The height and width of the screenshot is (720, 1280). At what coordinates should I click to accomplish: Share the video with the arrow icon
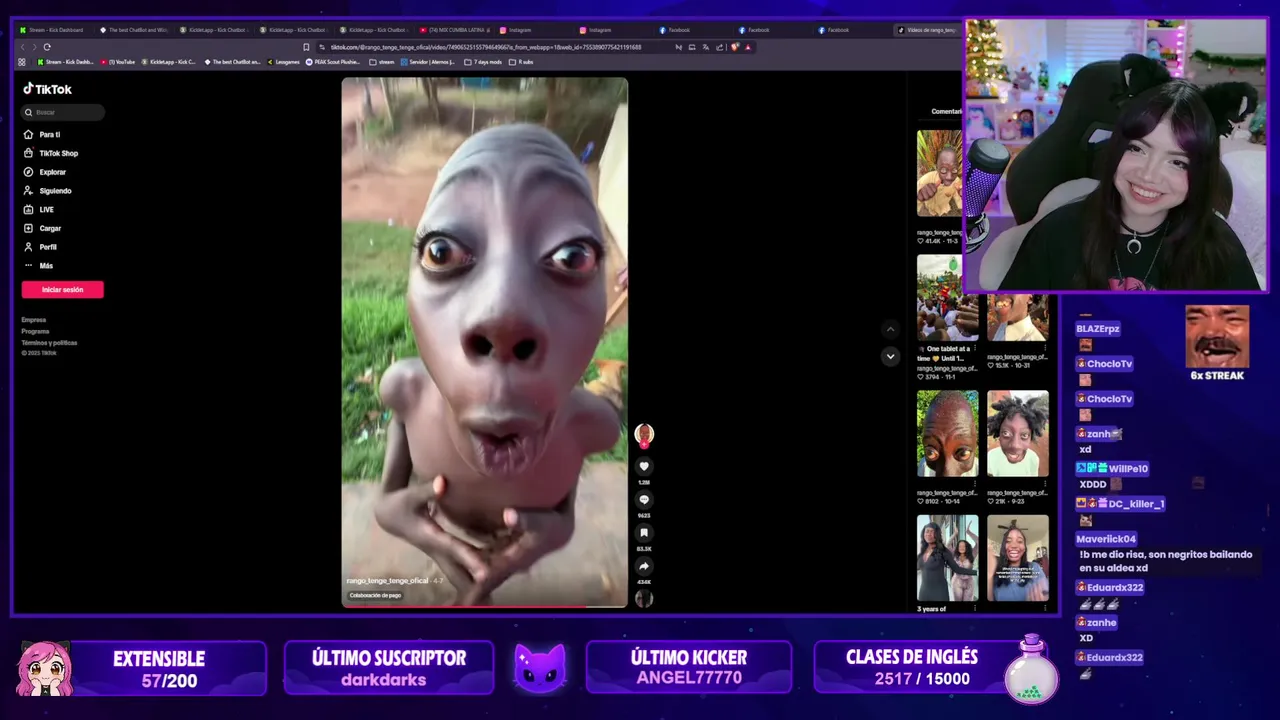coord(644,566)
